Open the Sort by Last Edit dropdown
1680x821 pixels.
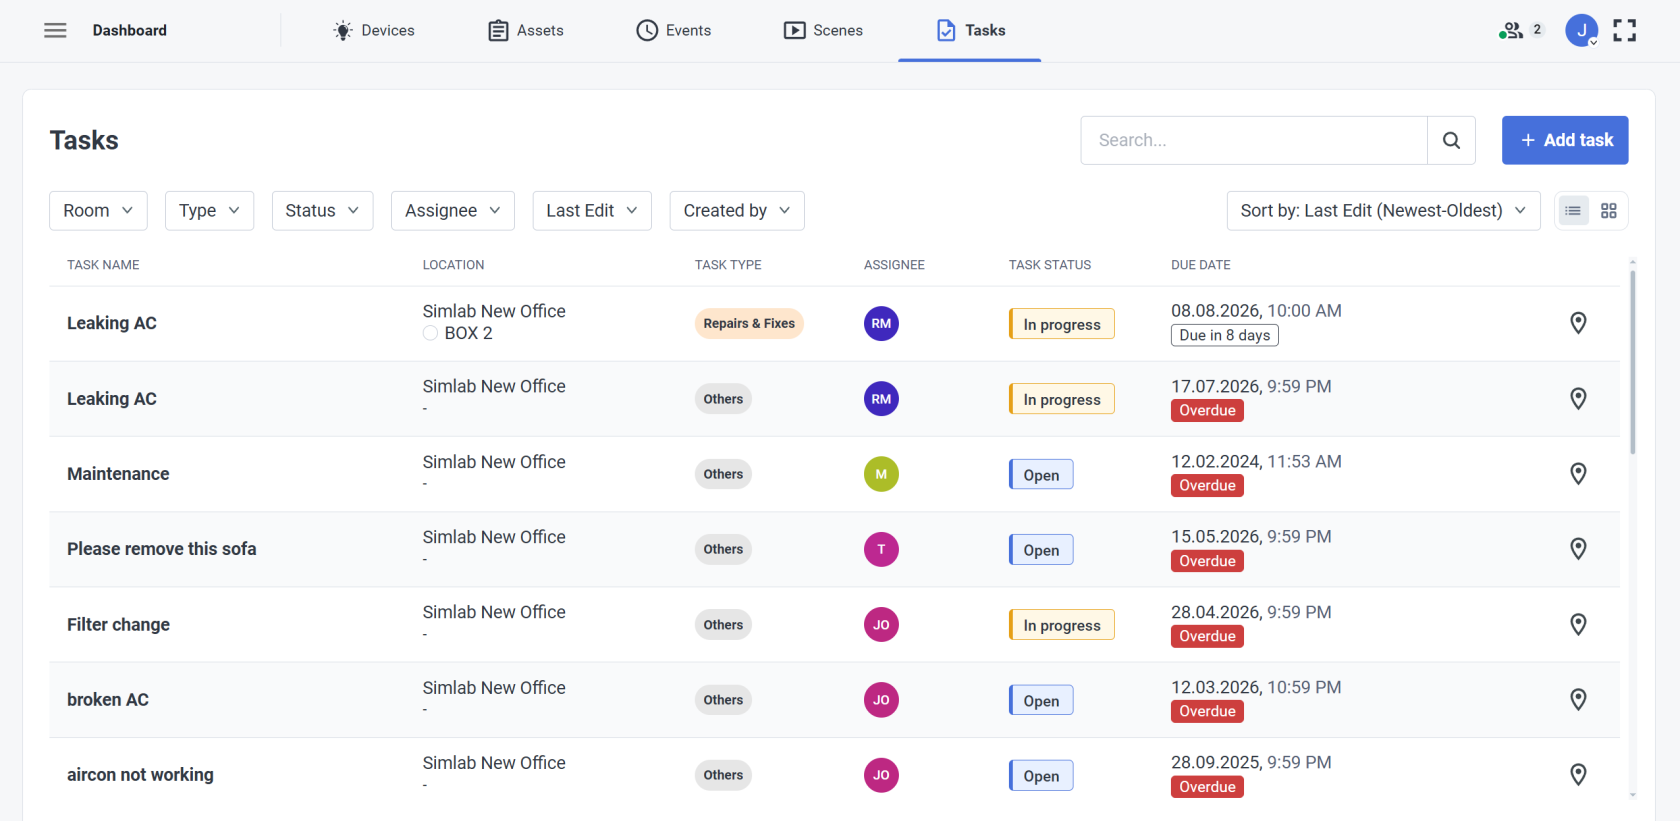pos(1383,211)
